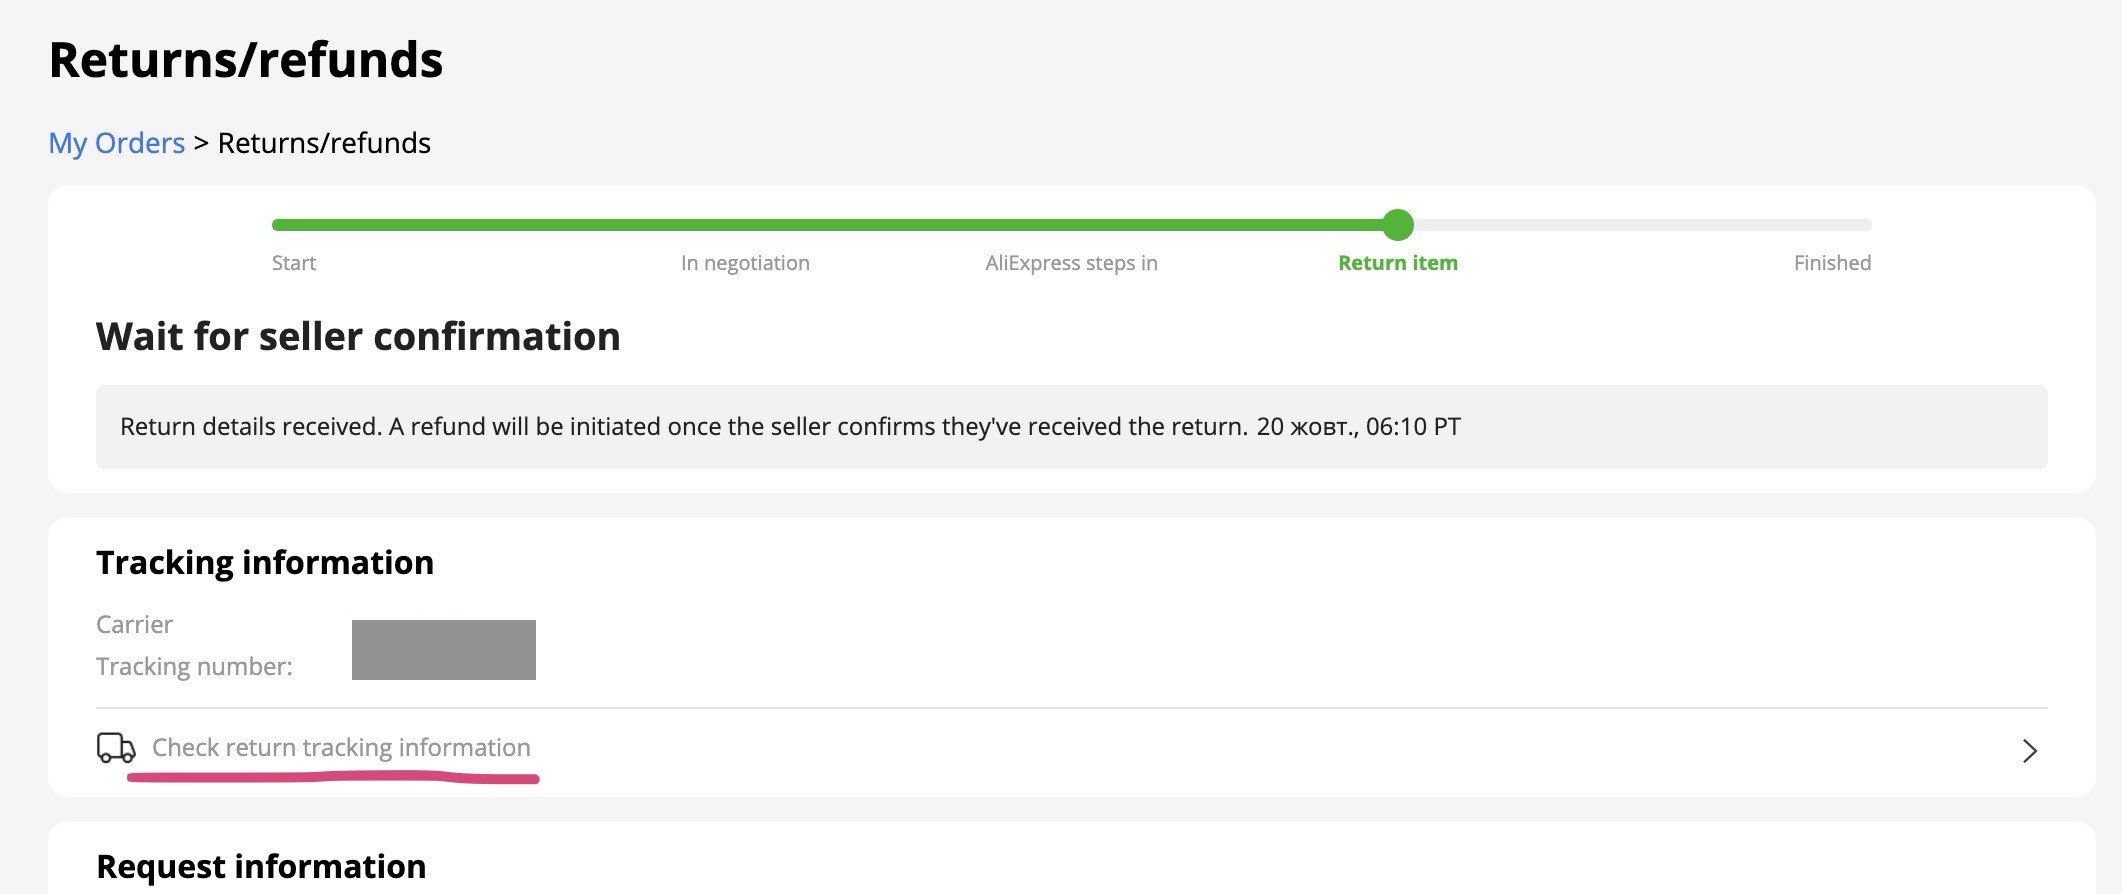Click the gray redacted tracking number box
This screenshot has width=2122, height=894.
point(443,650)
